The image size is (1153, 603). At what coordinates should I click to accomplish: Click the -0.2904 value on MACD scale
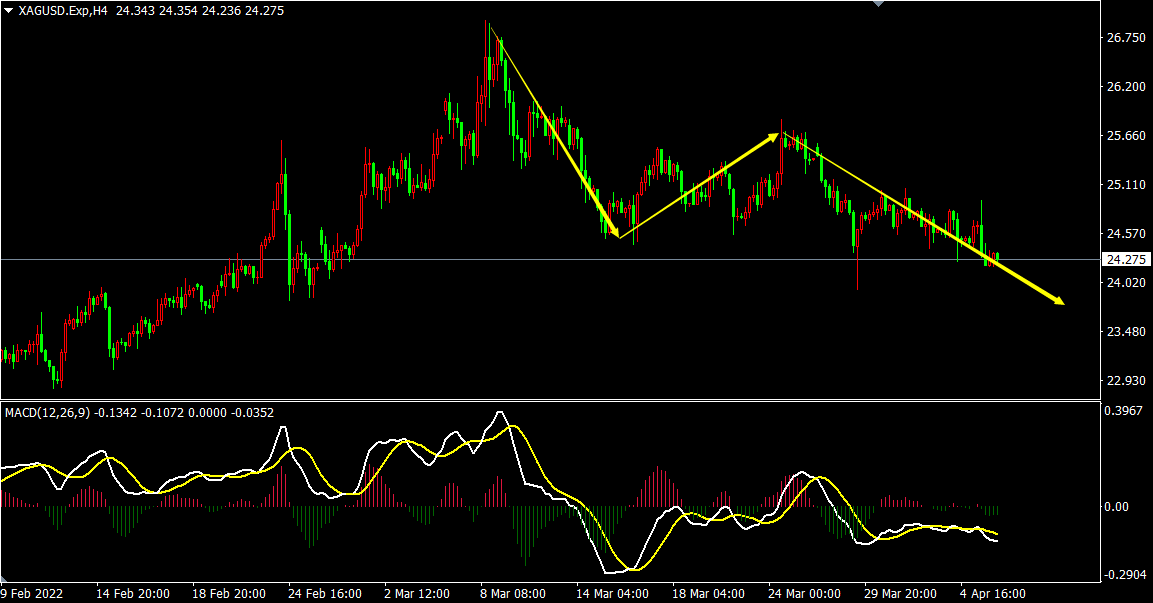click(x=1124, y=578)
